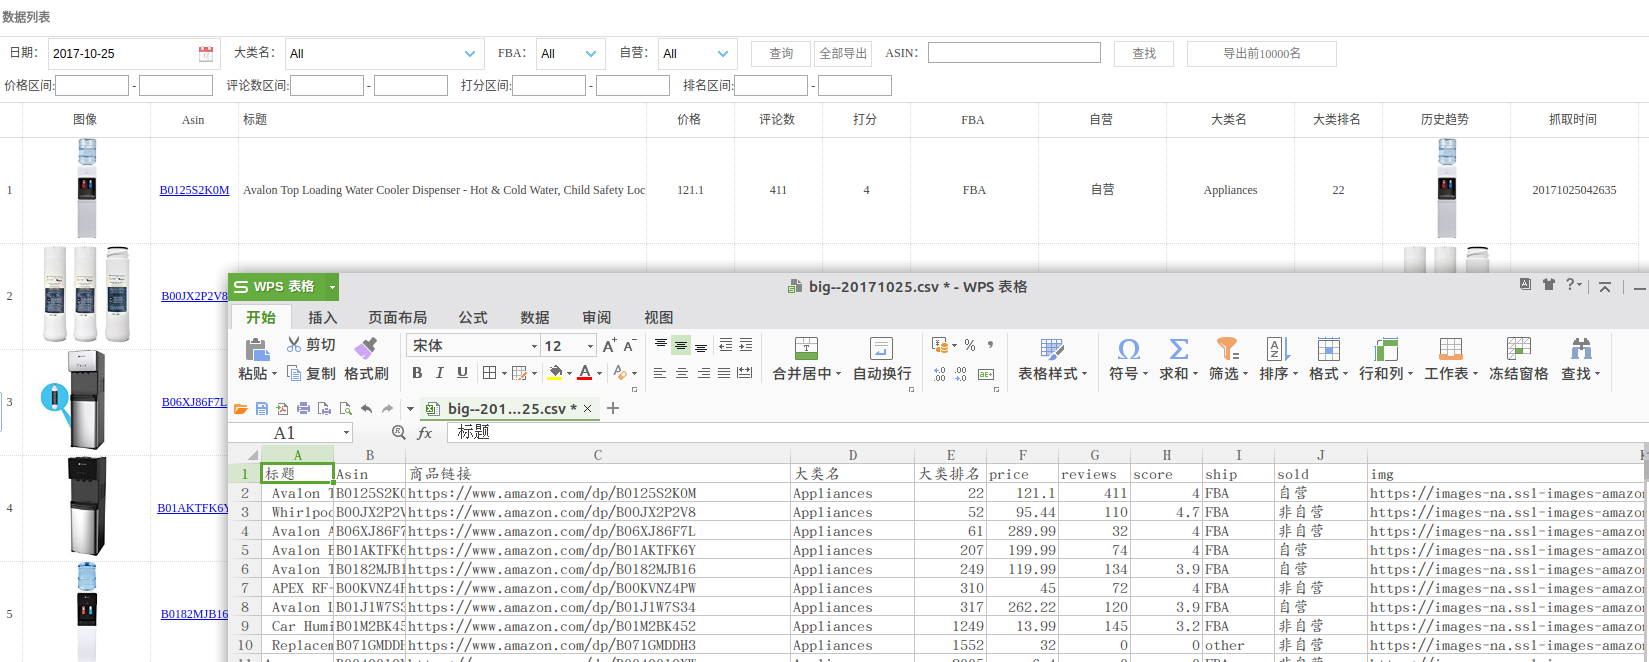Toggle align text left
Image resolution: width=1649 pixels, height=662 pixels.
[x=660, y=373]
